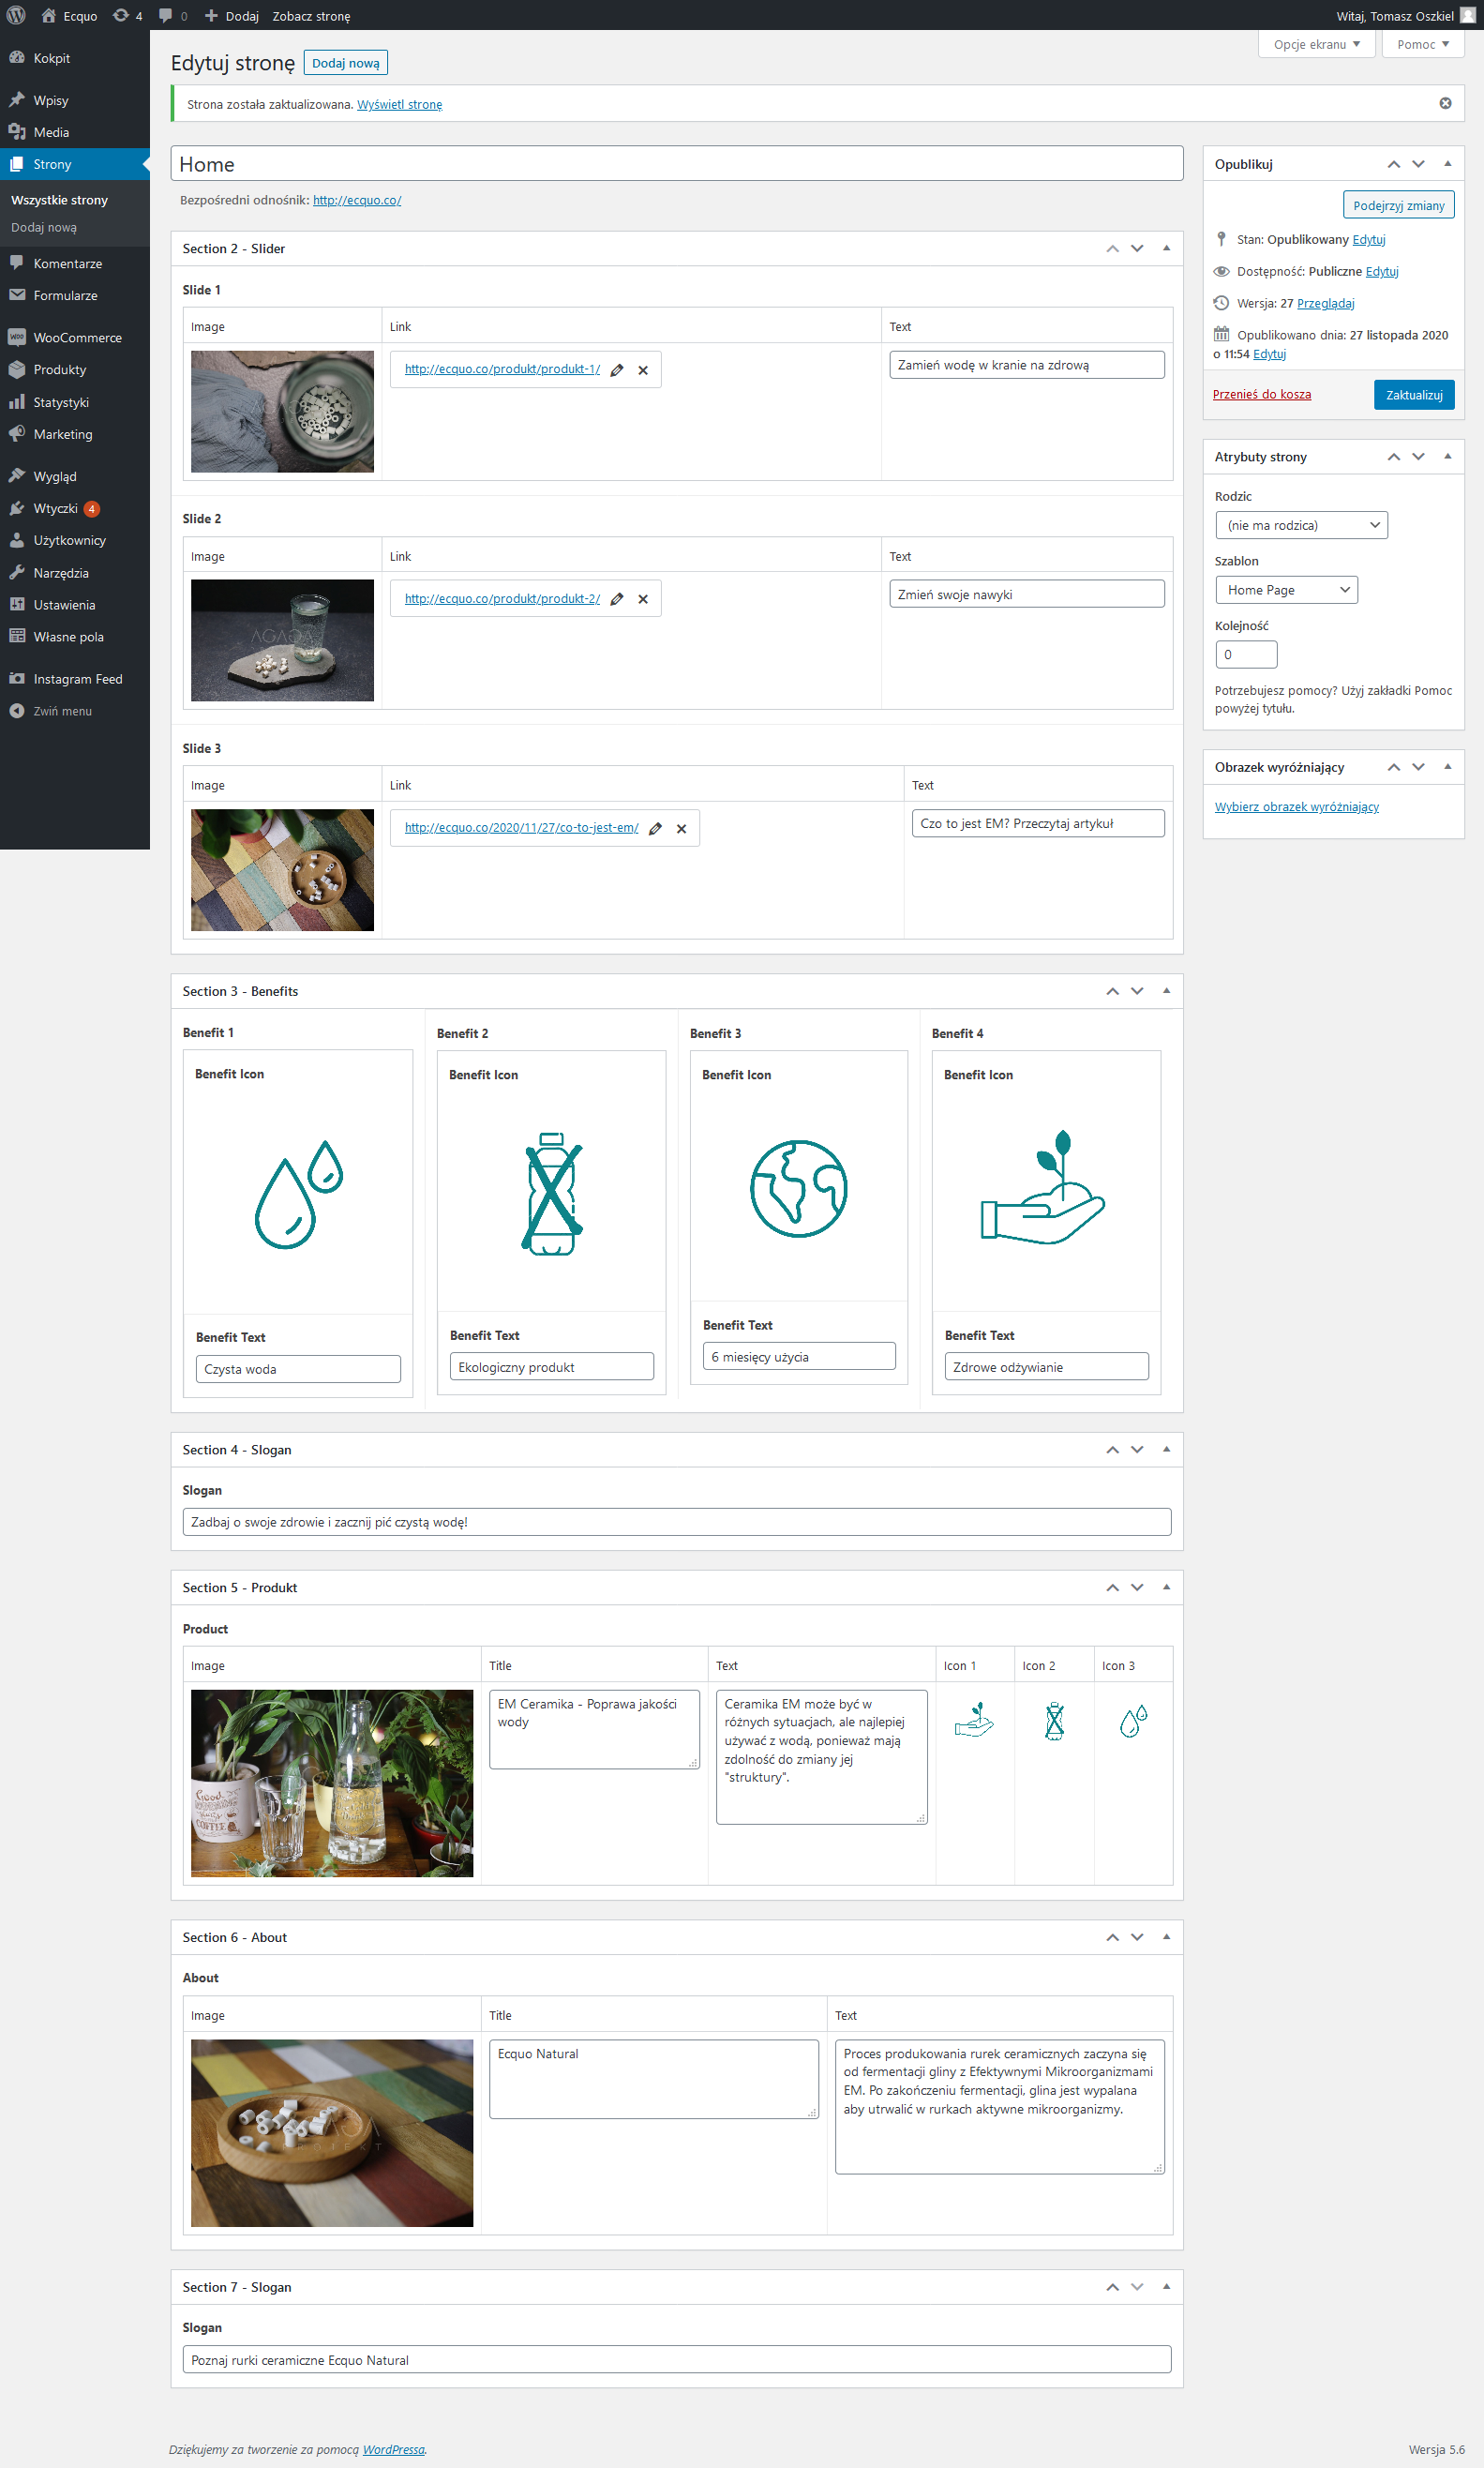This screenshot has width=1484, height=2468.
Task: Open the updates icon showing 4
Action: click(x=127, y=15)
